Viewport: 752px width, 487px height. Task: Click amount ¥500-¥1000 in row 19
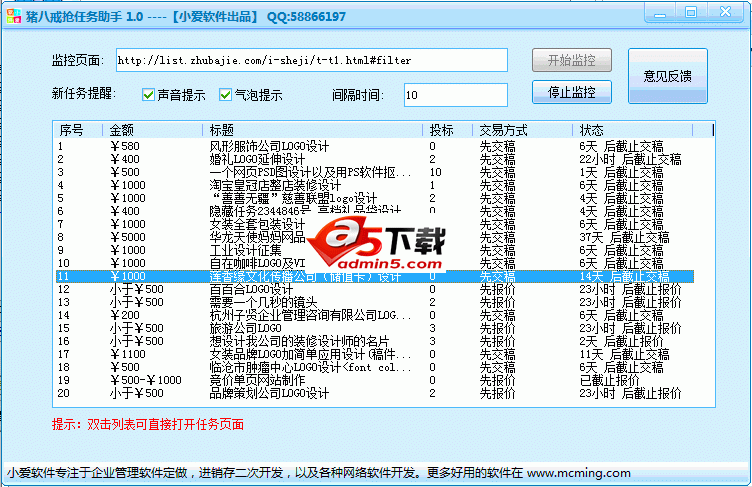pos(146,380)
